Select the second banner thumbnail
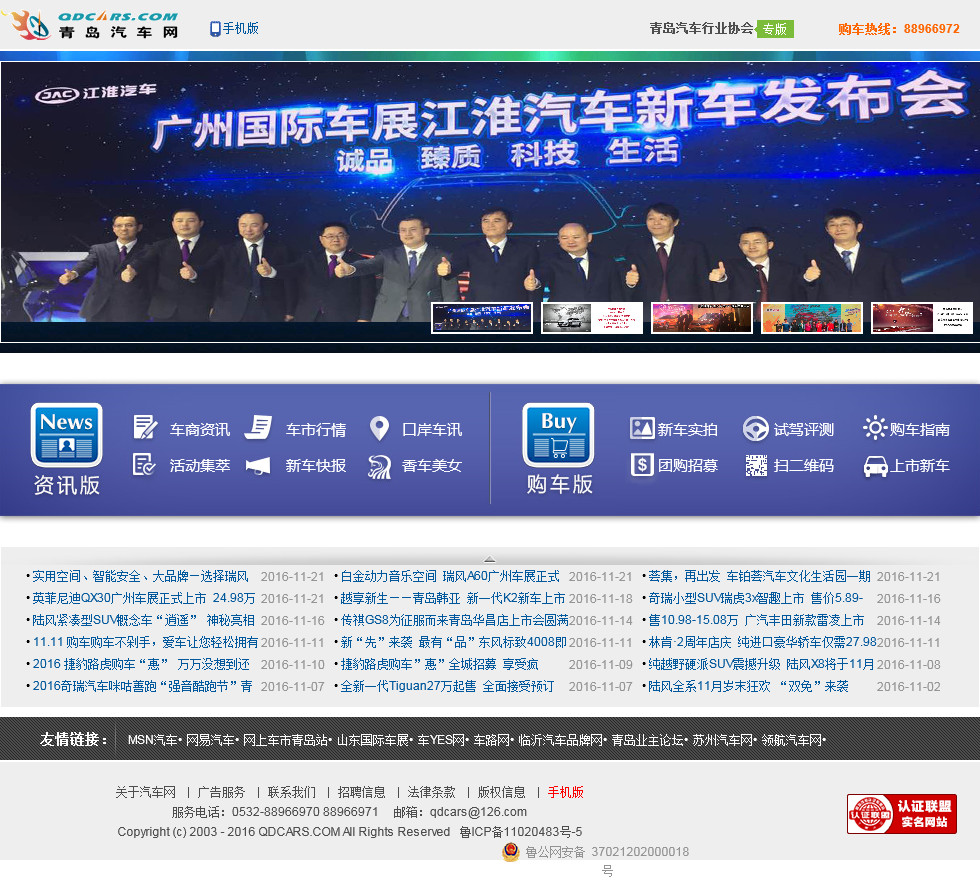980x891 pixels. click(592, 317)
